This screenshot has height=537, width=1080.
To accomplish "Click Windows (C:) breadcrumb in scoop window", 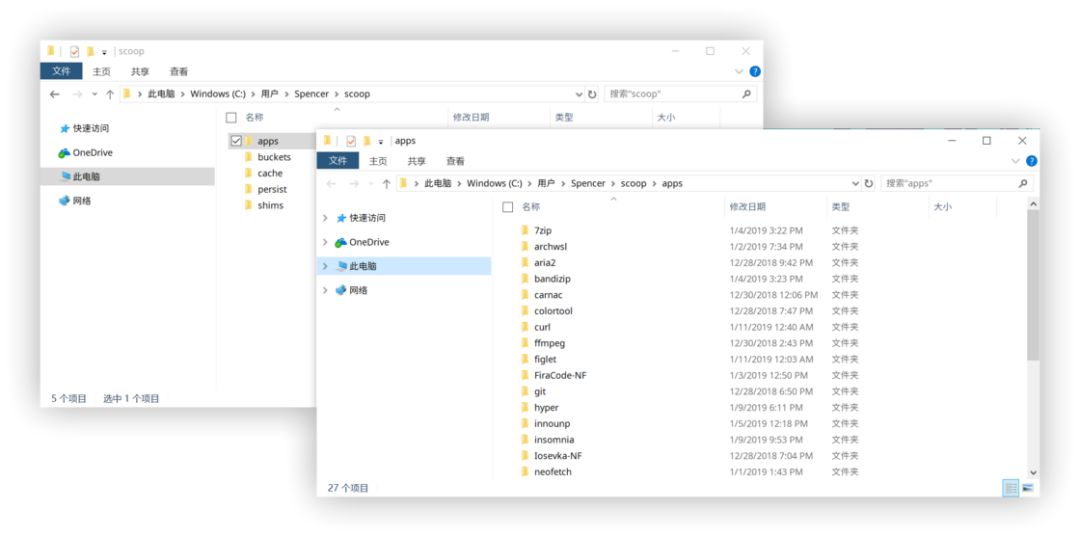I will [217, 94].
